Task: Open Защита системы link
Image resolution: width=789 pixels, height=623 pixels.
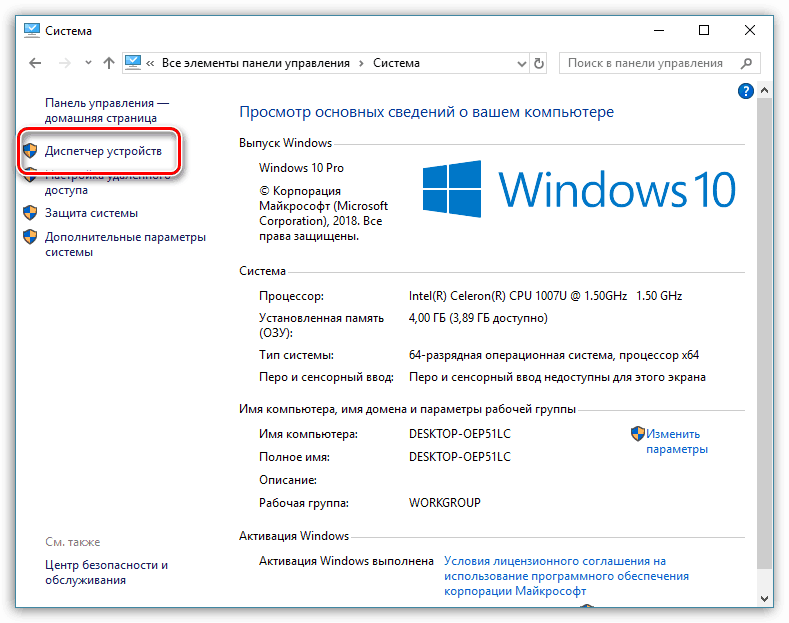Action: [x=91, y=213]
